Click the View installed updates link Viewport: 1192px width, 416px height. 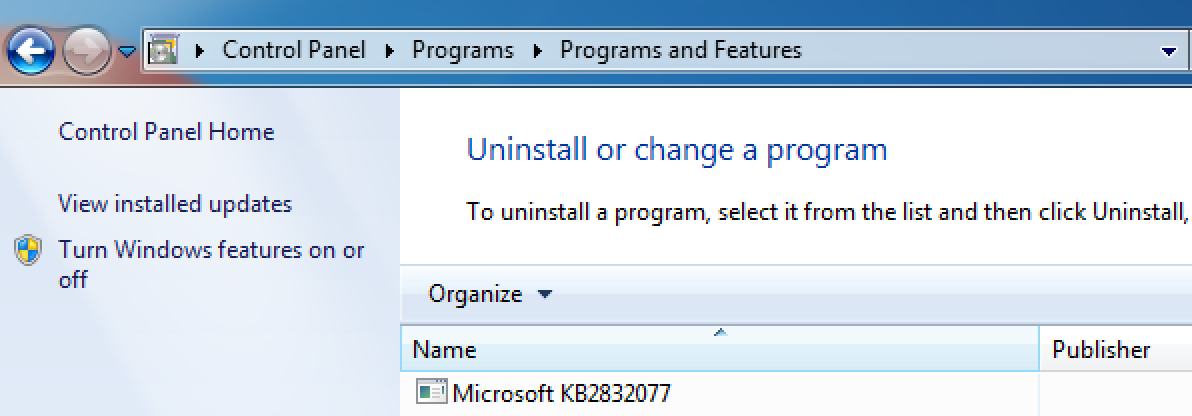click(x=175, y=204)
